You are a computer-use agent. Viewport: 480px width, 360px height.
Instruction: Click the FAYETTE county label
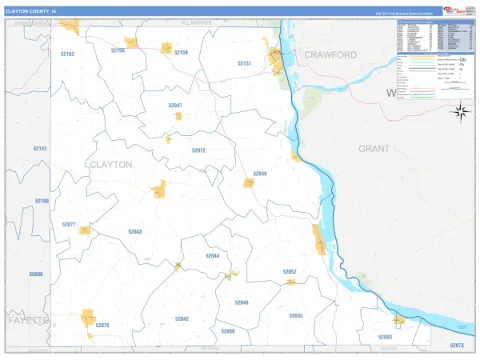[x=28, y=320]
